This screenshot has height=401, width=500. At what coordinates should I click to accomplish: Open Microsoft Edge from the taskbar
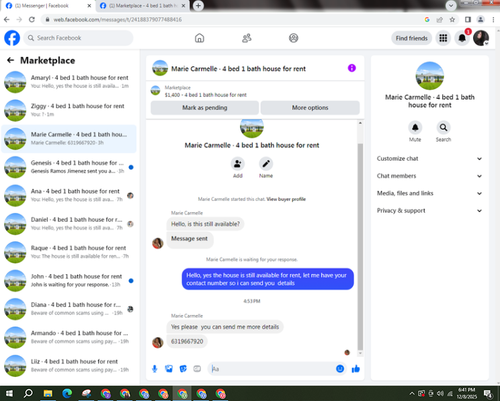67,394
